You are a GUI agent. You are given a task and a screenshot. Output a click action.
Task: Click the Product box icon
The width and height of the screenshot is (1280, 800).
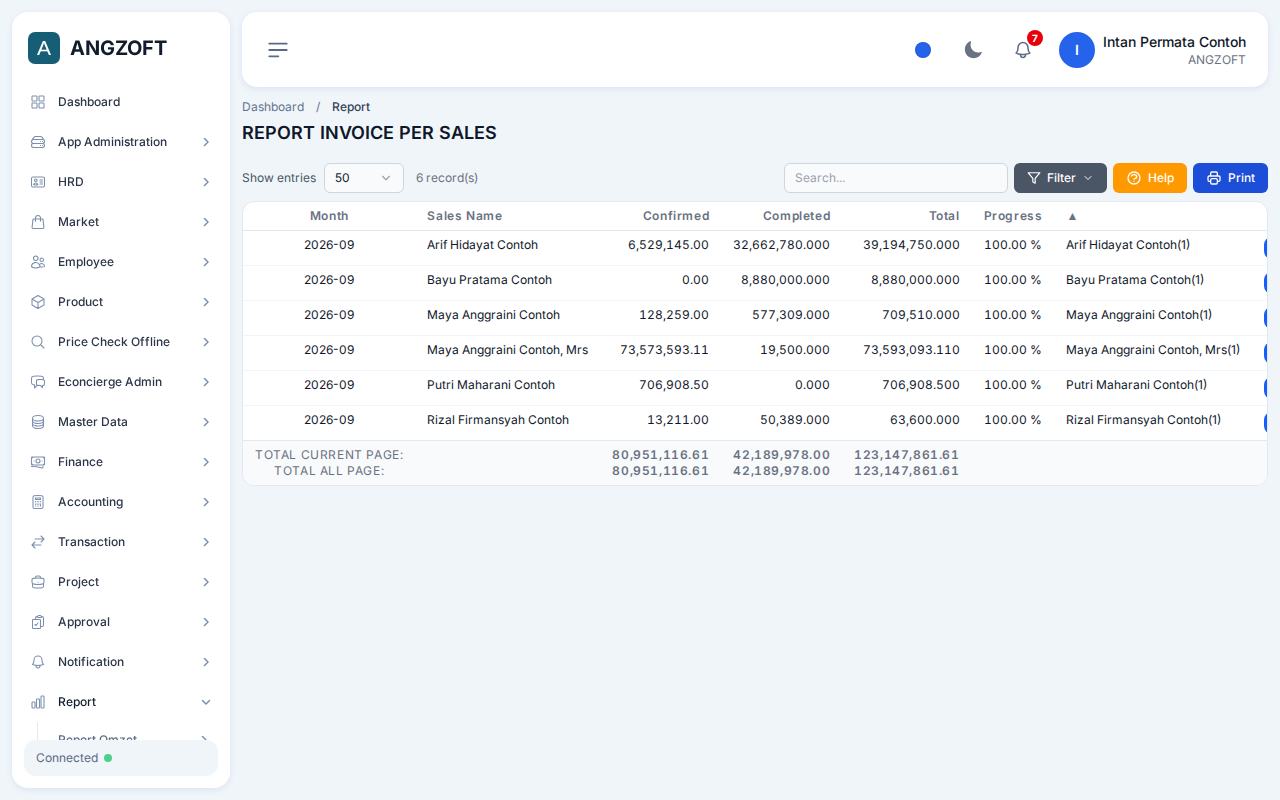(38, 302)
